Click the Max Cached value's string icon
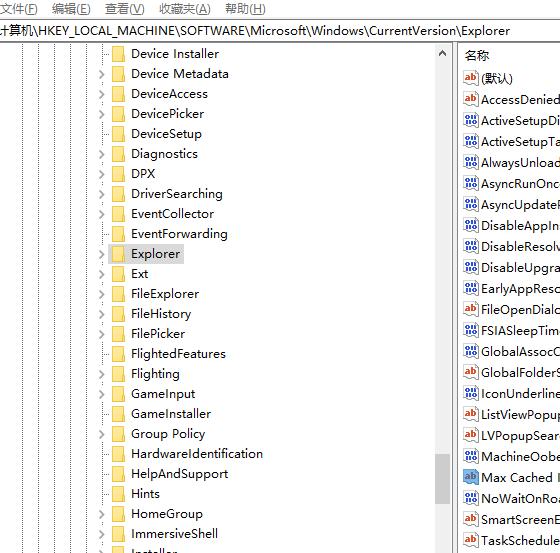 [470, 477]
